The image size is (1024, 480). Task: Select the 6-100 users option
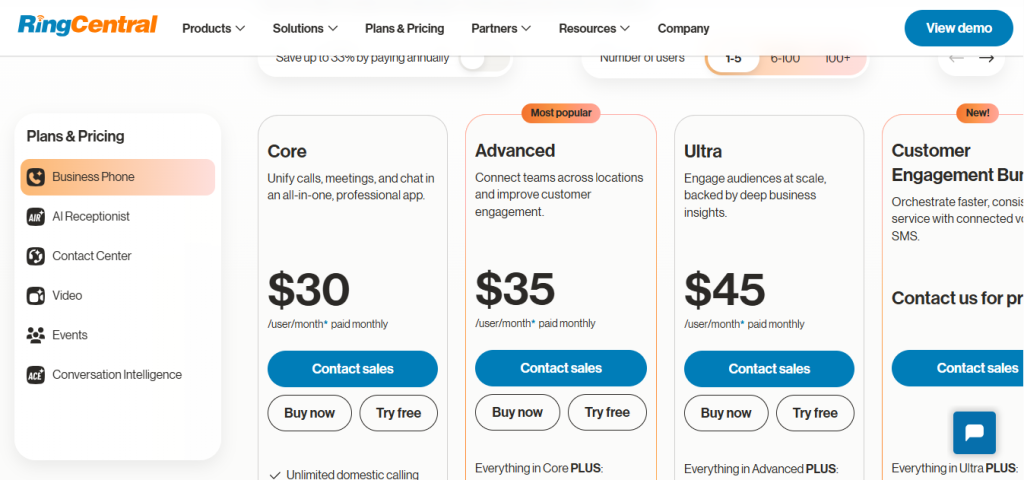785,58
